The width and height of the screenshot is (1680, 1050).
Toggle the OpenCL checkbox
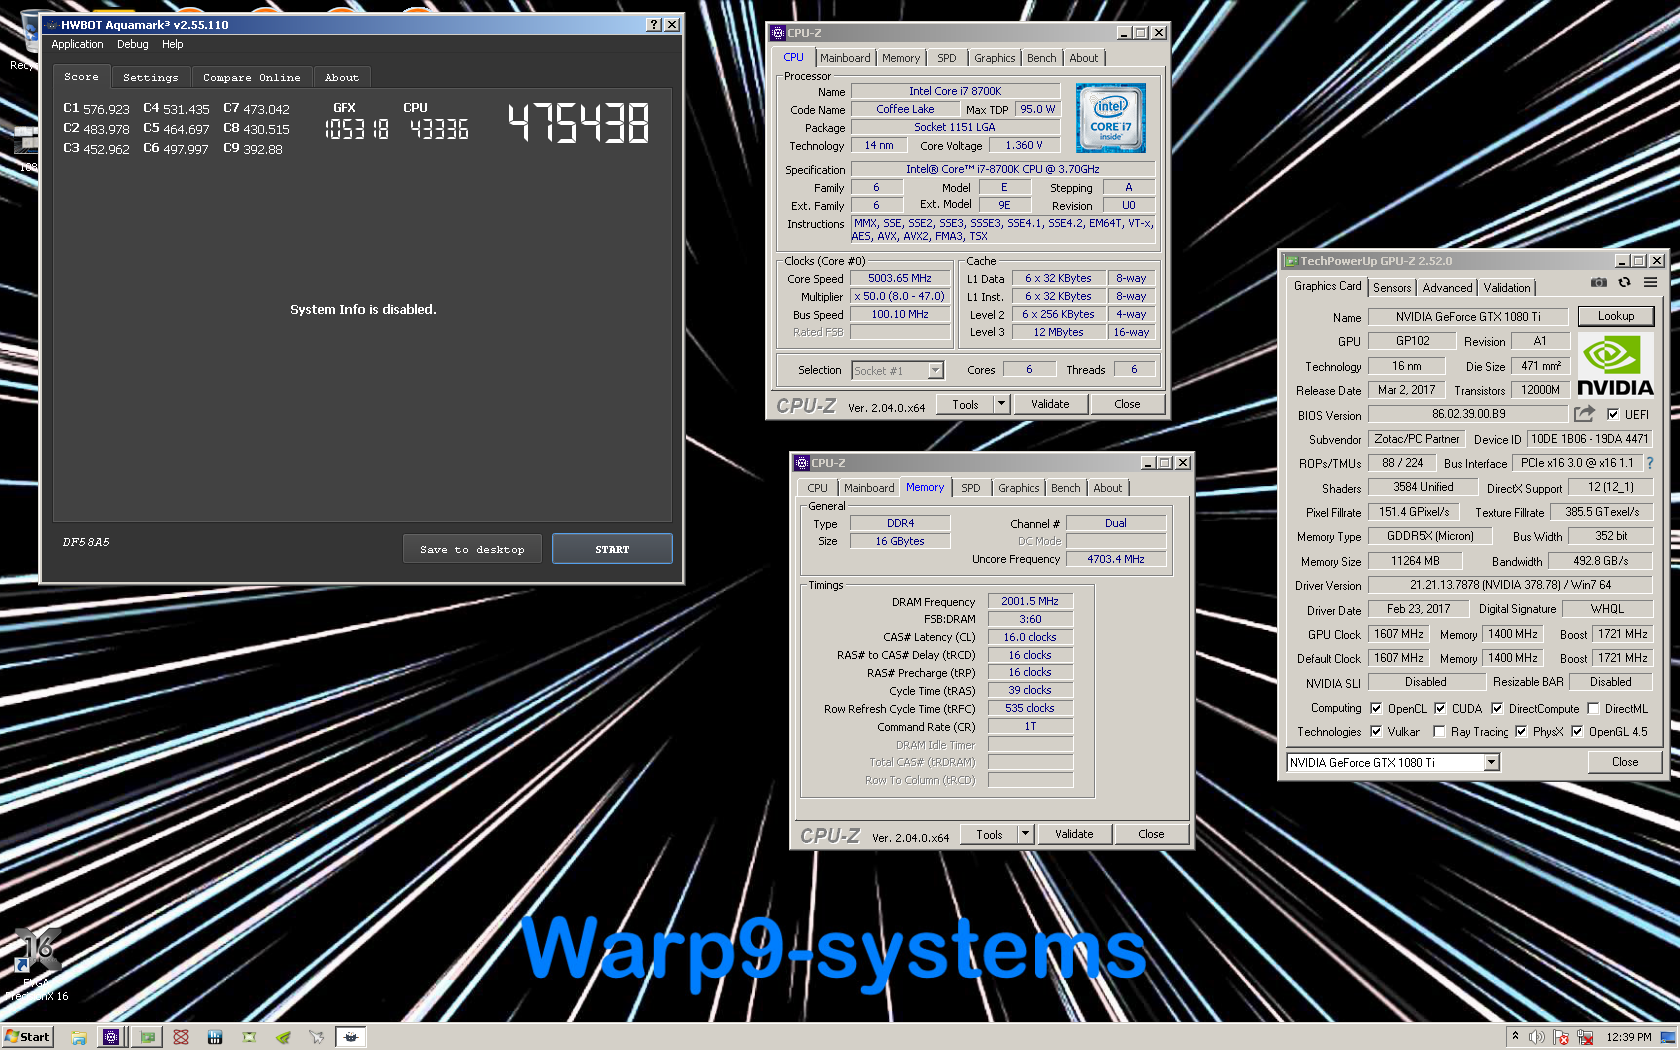[x=1376, y=708]
